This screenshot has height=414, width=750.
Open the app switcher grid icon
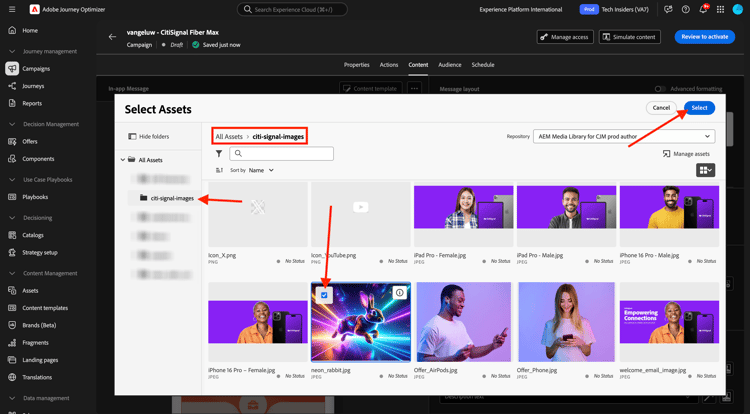720,9
